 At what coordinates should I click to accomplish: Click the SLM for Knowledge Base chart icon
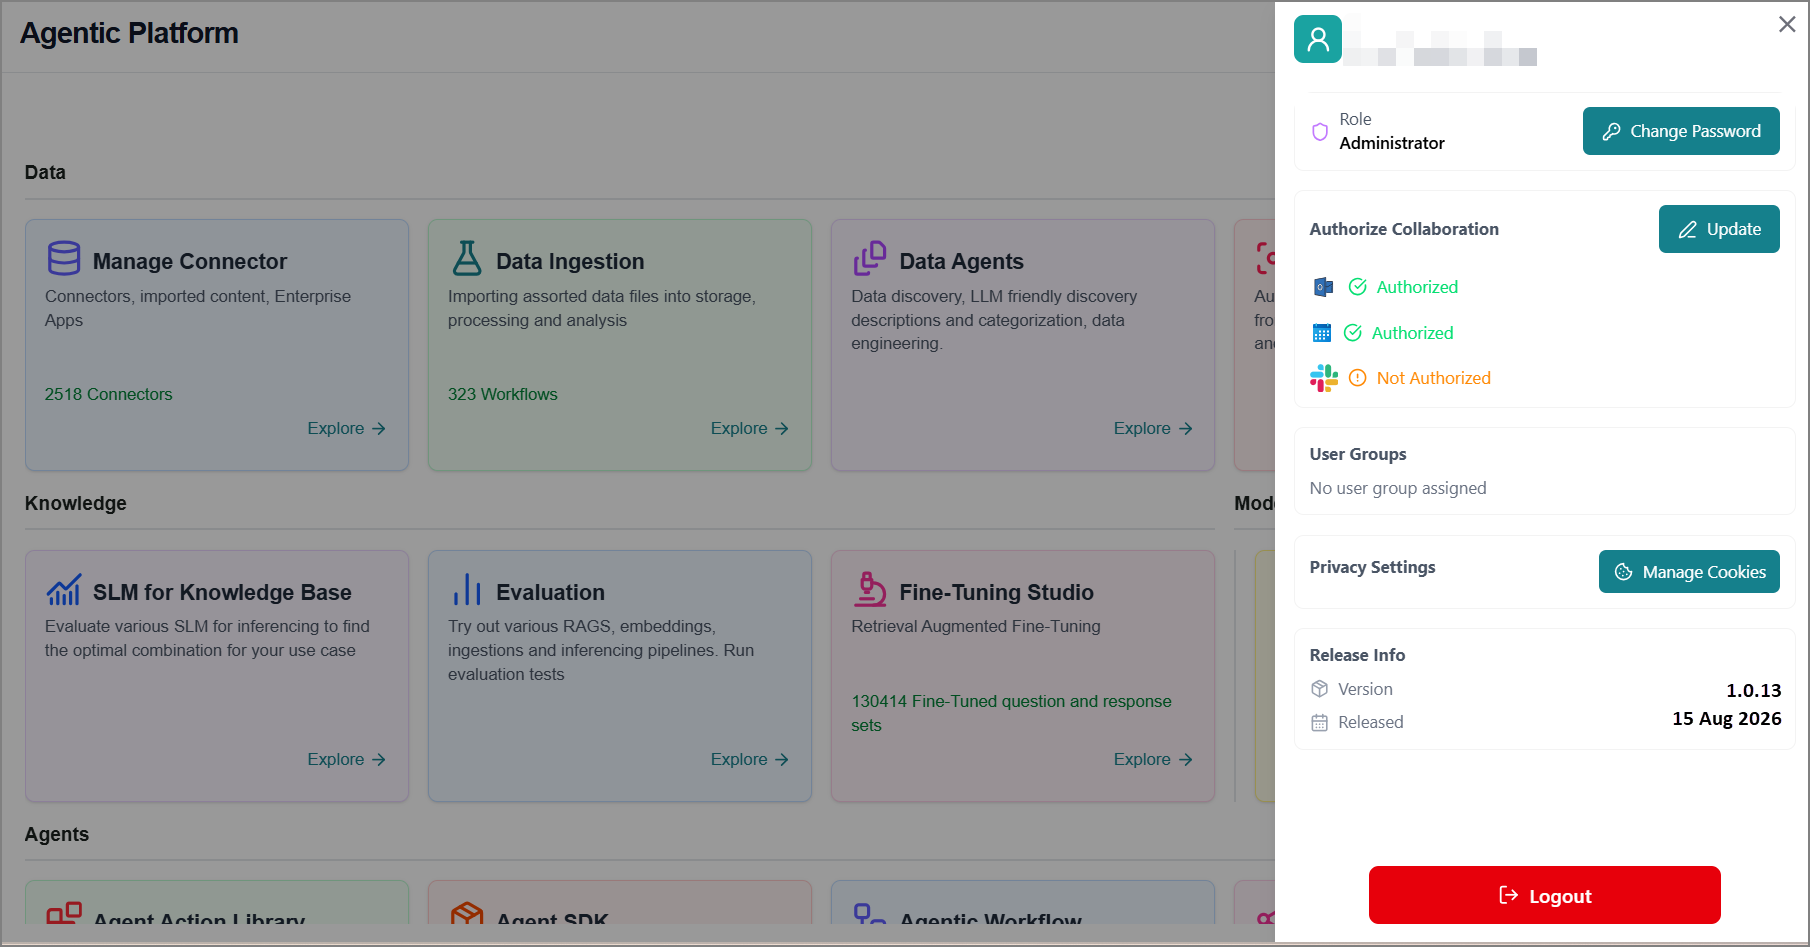click(x=64, y=590)
